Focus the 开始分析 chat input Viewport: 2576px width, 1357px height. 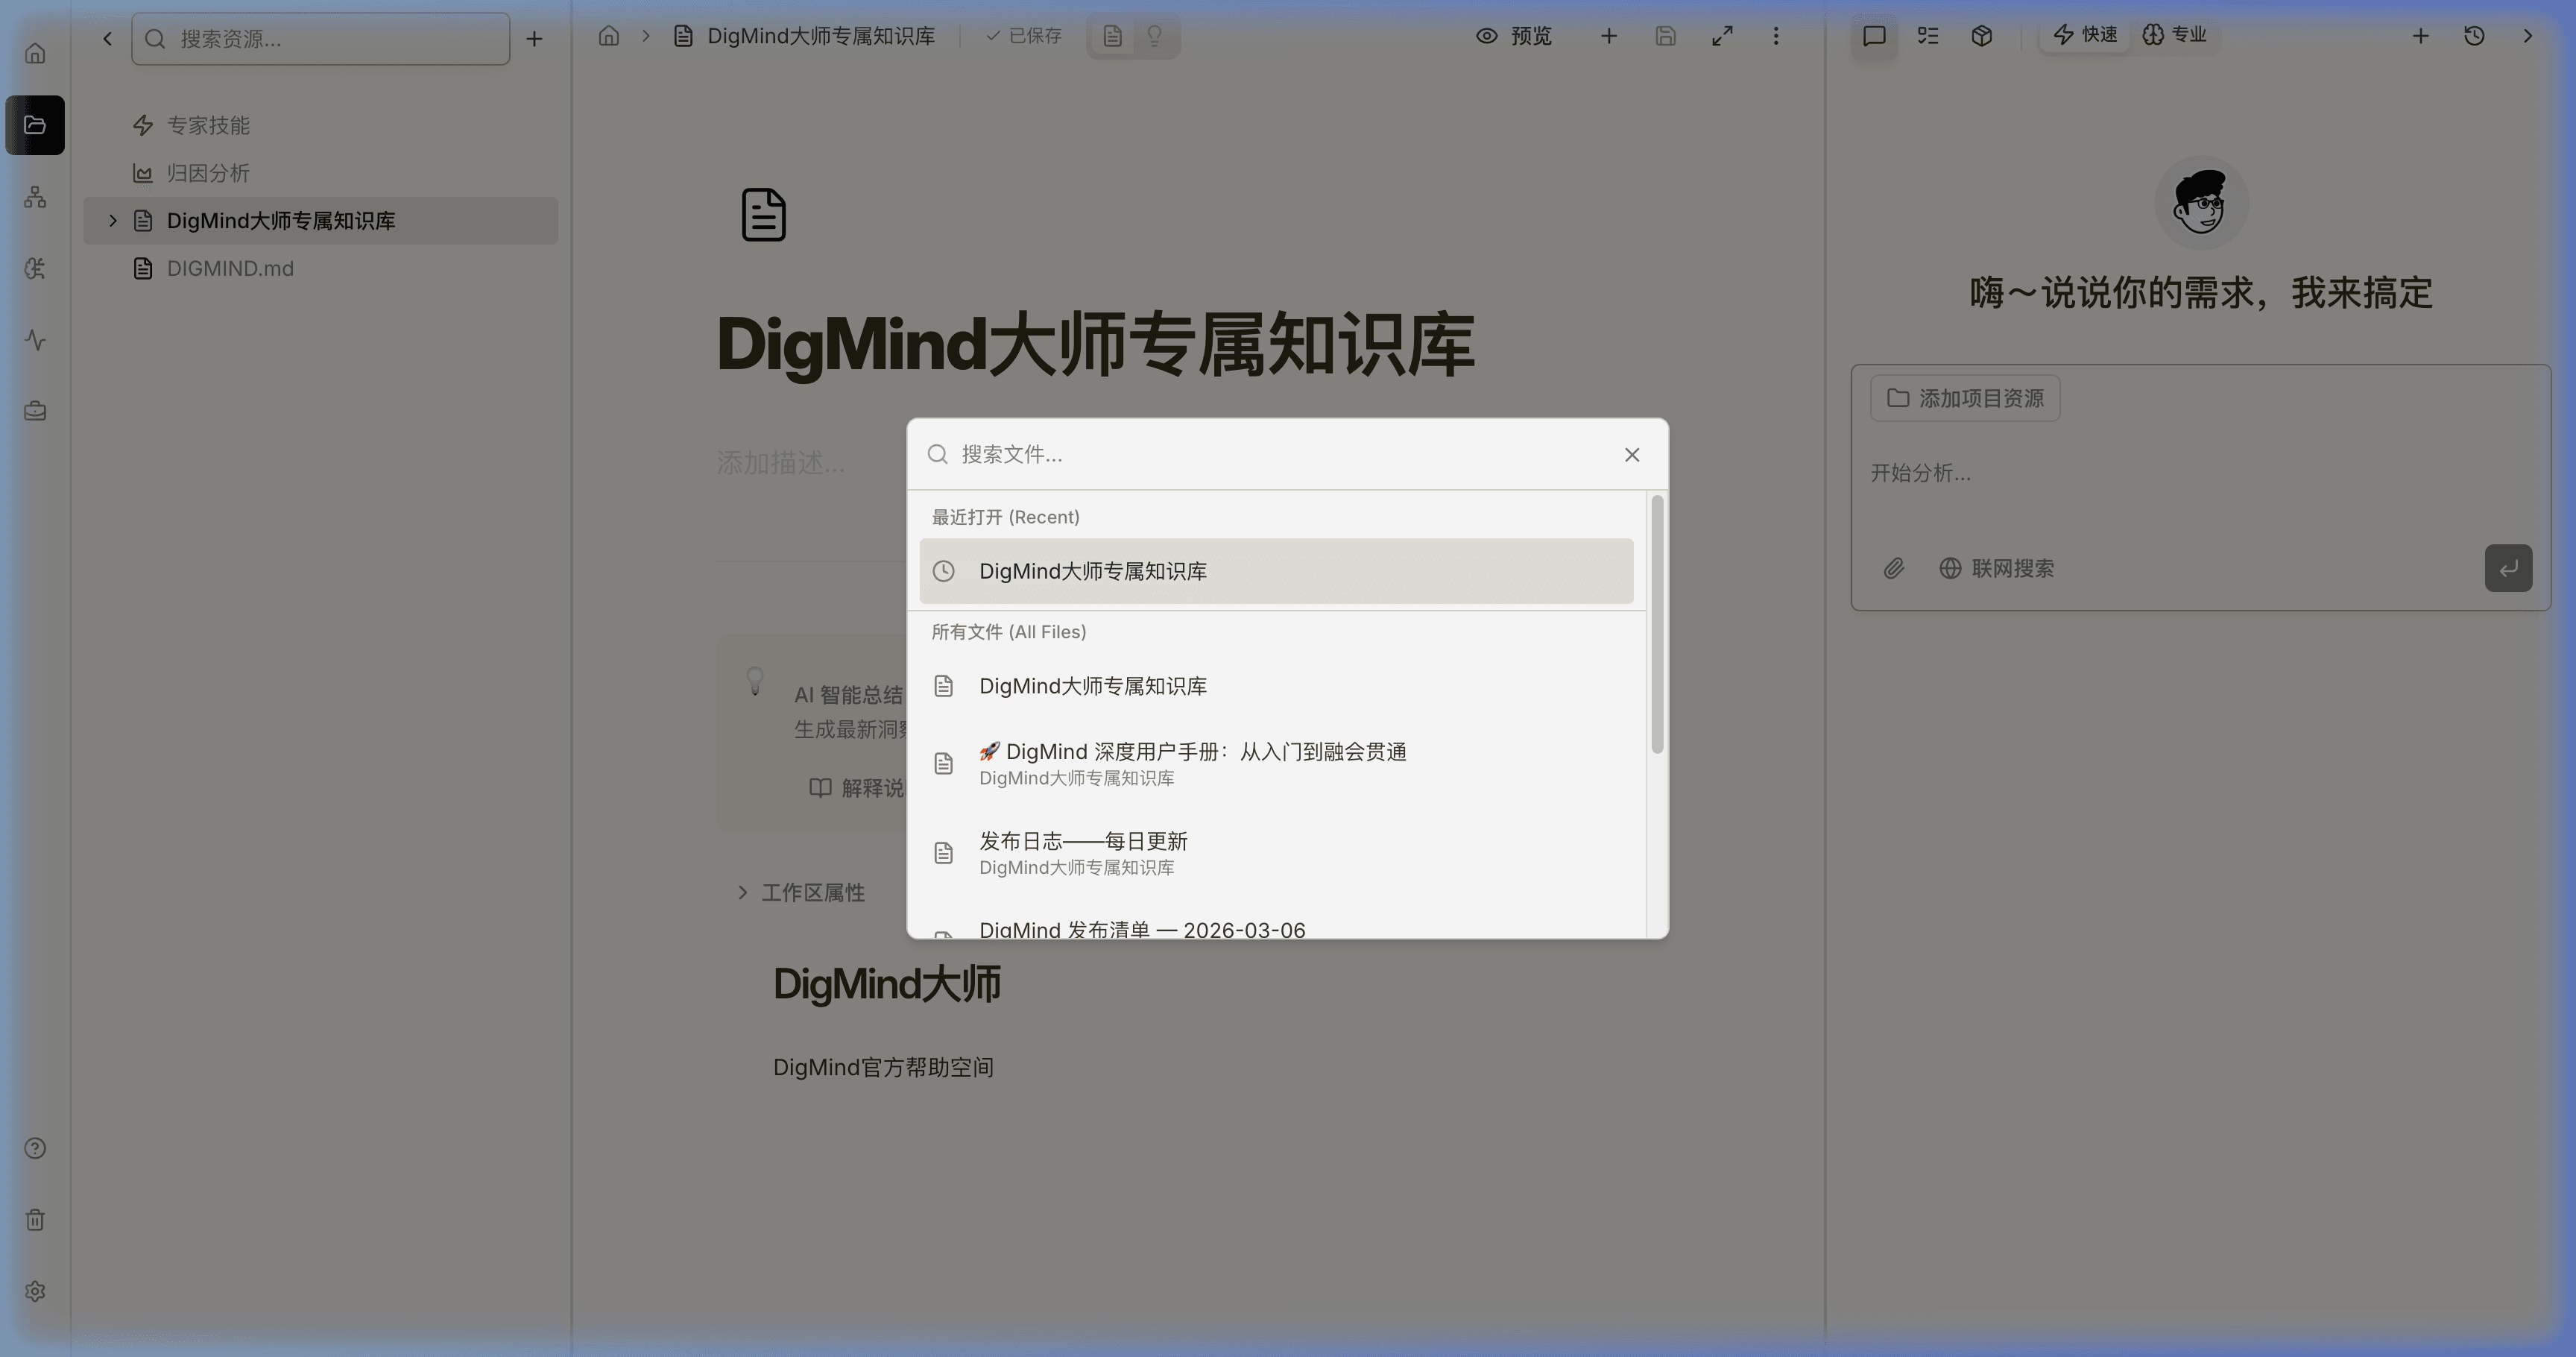point(2200,473)
